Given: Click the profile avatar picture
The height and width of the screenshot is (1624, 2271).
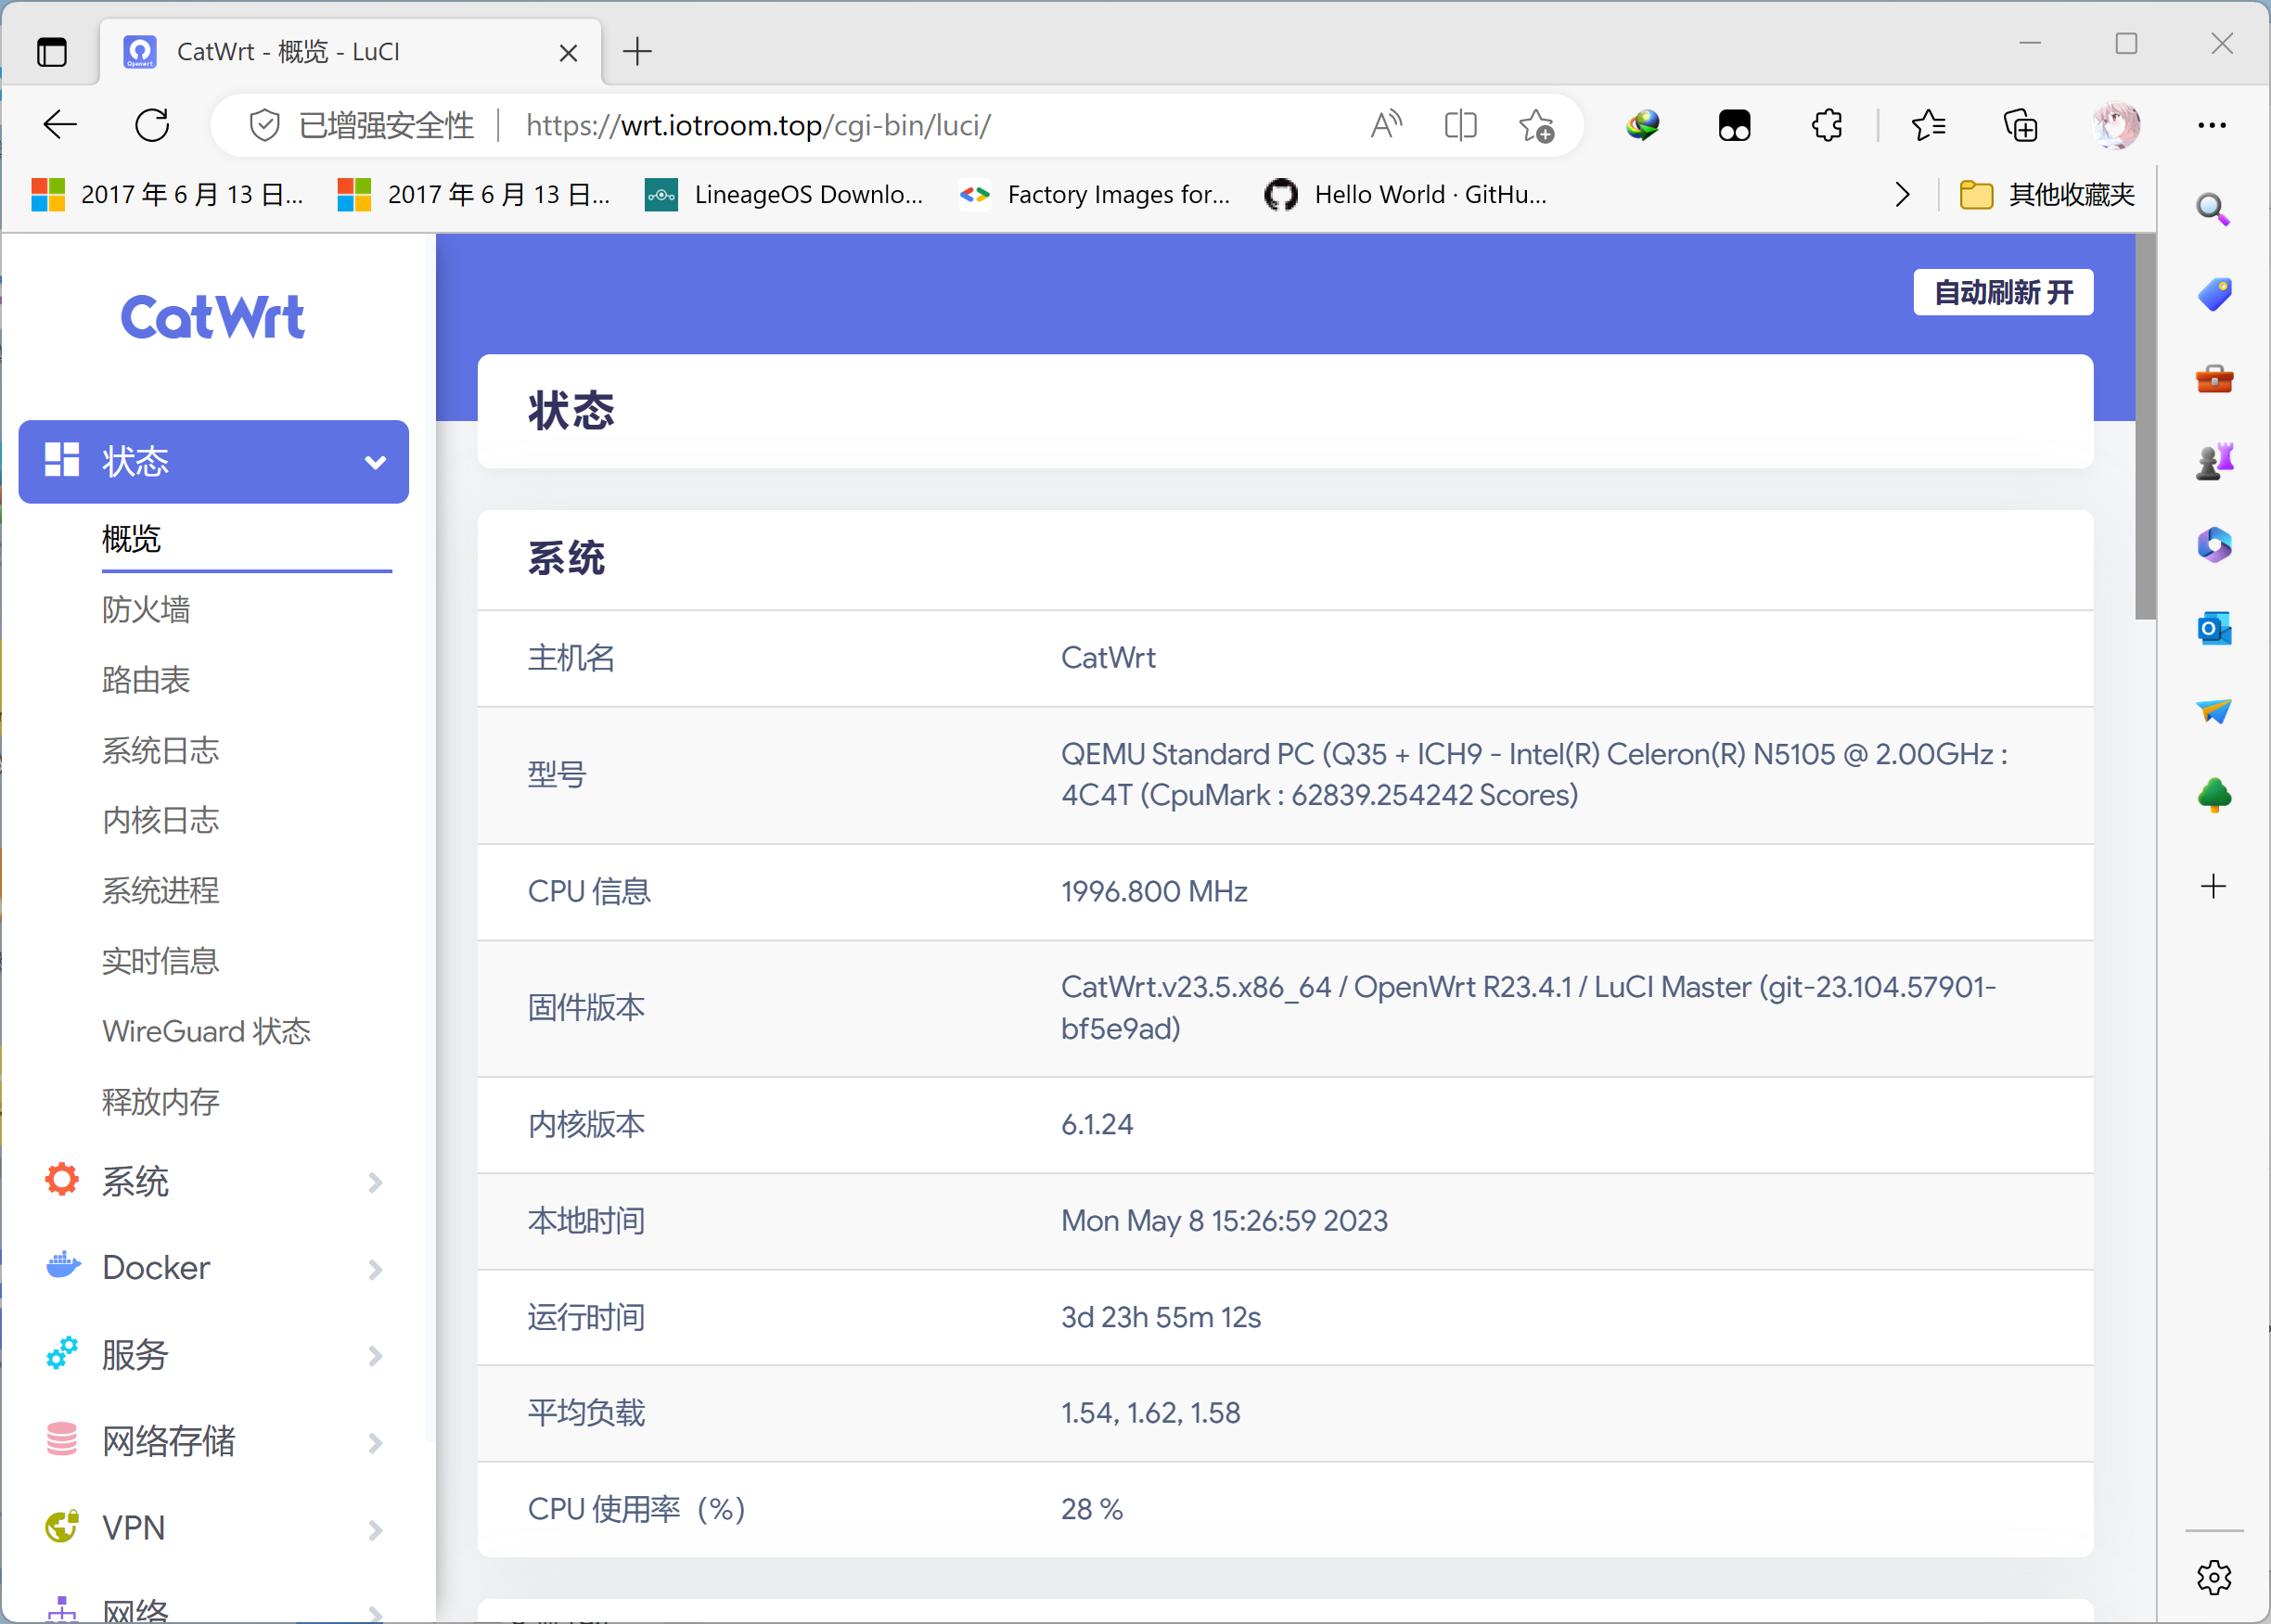Looking at the screenshot, I should point(2115,125).
